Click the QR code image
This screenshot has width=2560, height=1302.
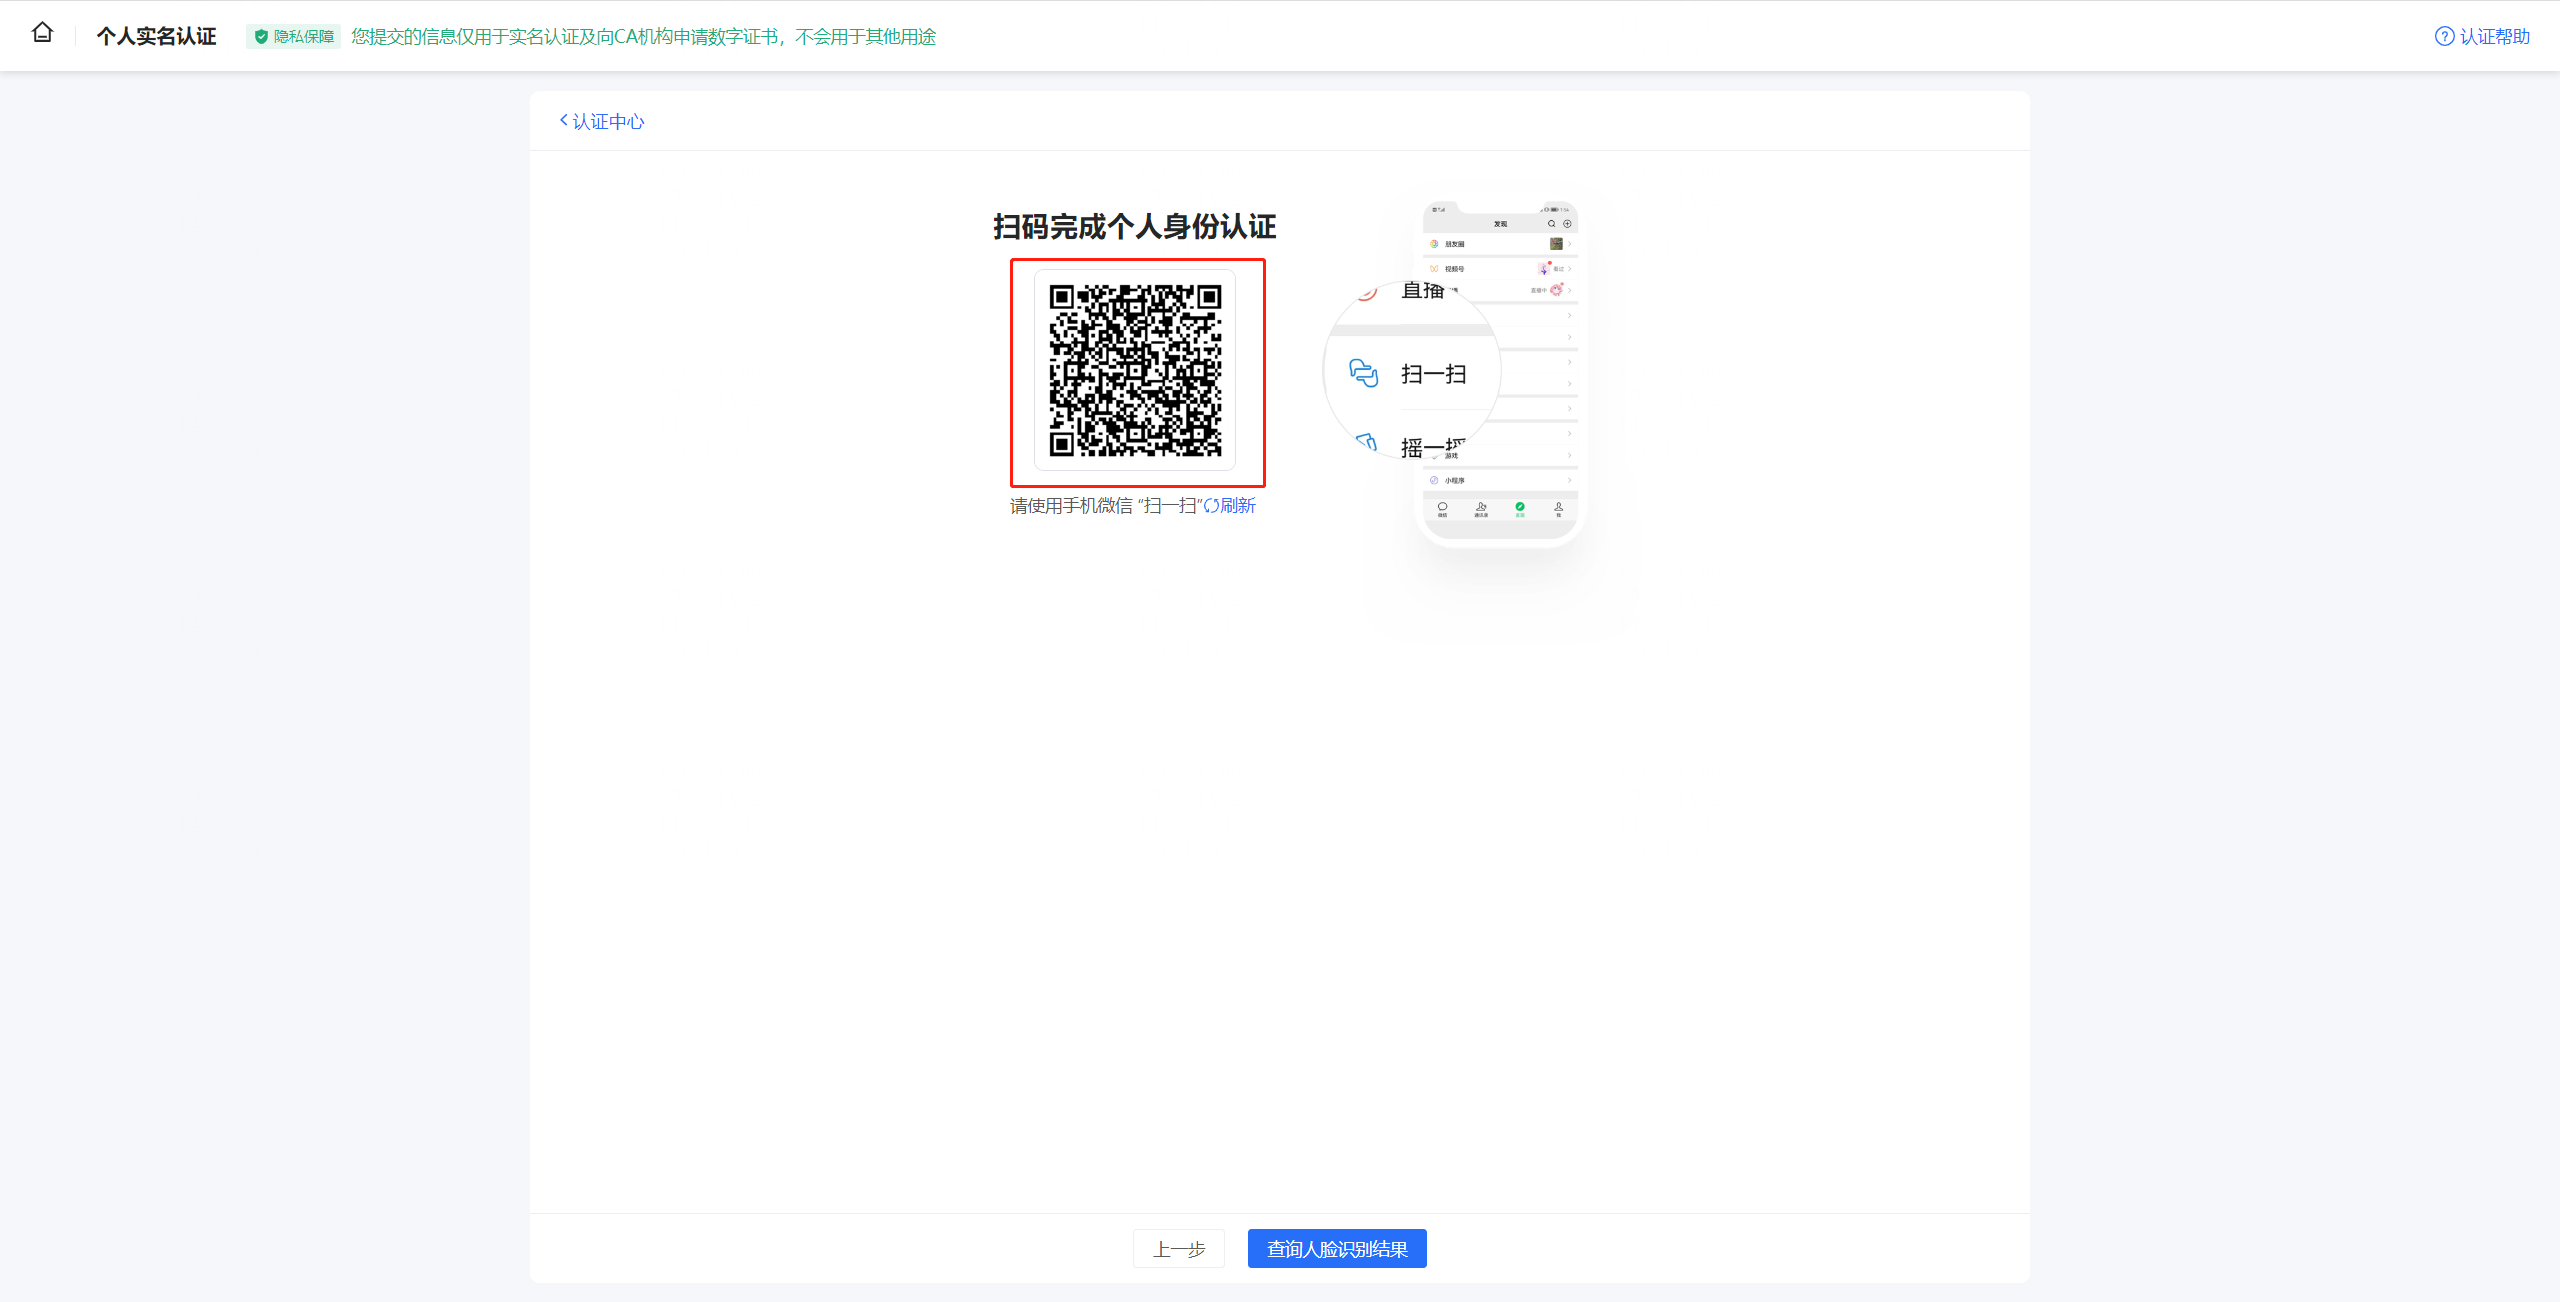[x=1135, y=370]
